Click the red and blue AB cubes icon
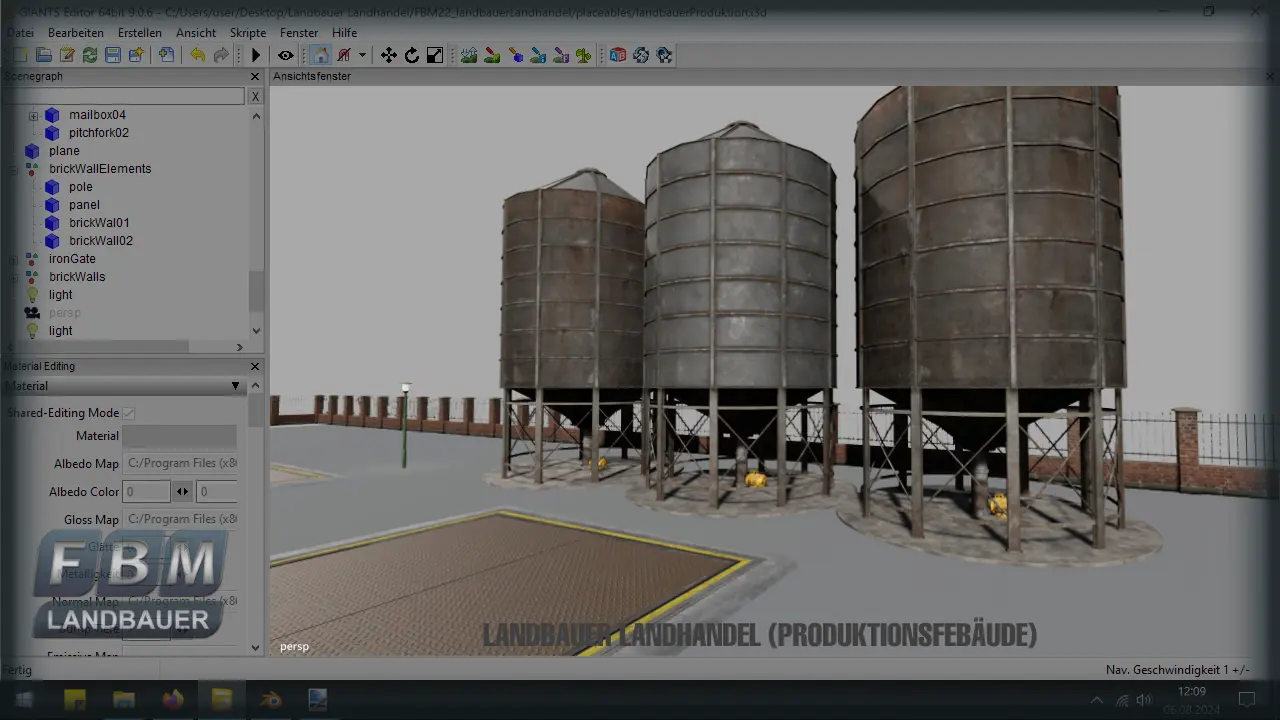1280x720 pixels. [x=618, y=55]
